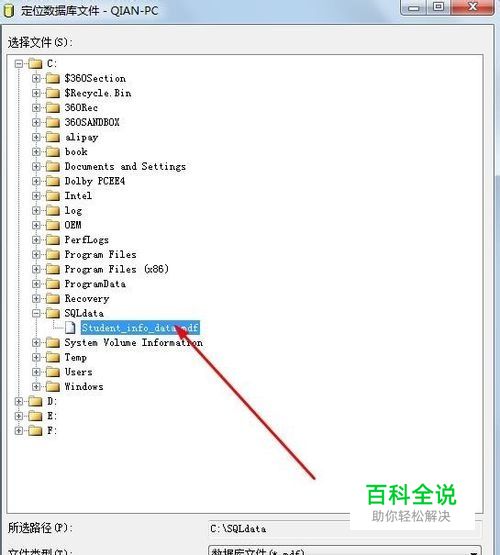Image resolution: width=500 pixels, height=555 pixels.
Task: Expand the Documents and Settings folder
Action: [36, 166]
